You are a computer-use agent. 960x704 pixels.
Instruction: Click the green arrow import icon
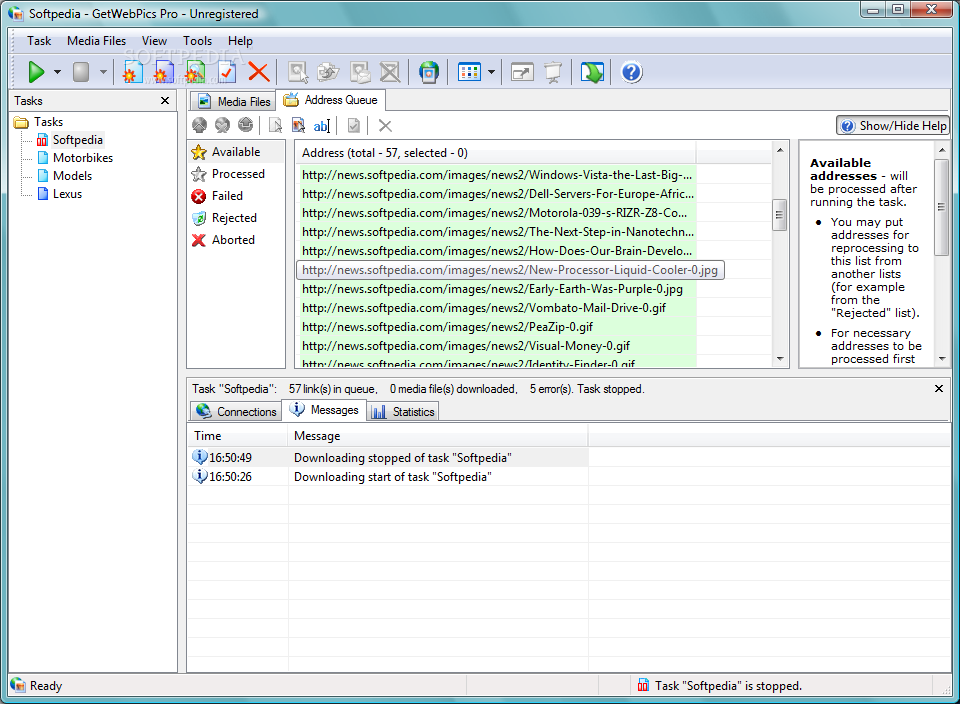pyautogui.click(x=592, y=72)
